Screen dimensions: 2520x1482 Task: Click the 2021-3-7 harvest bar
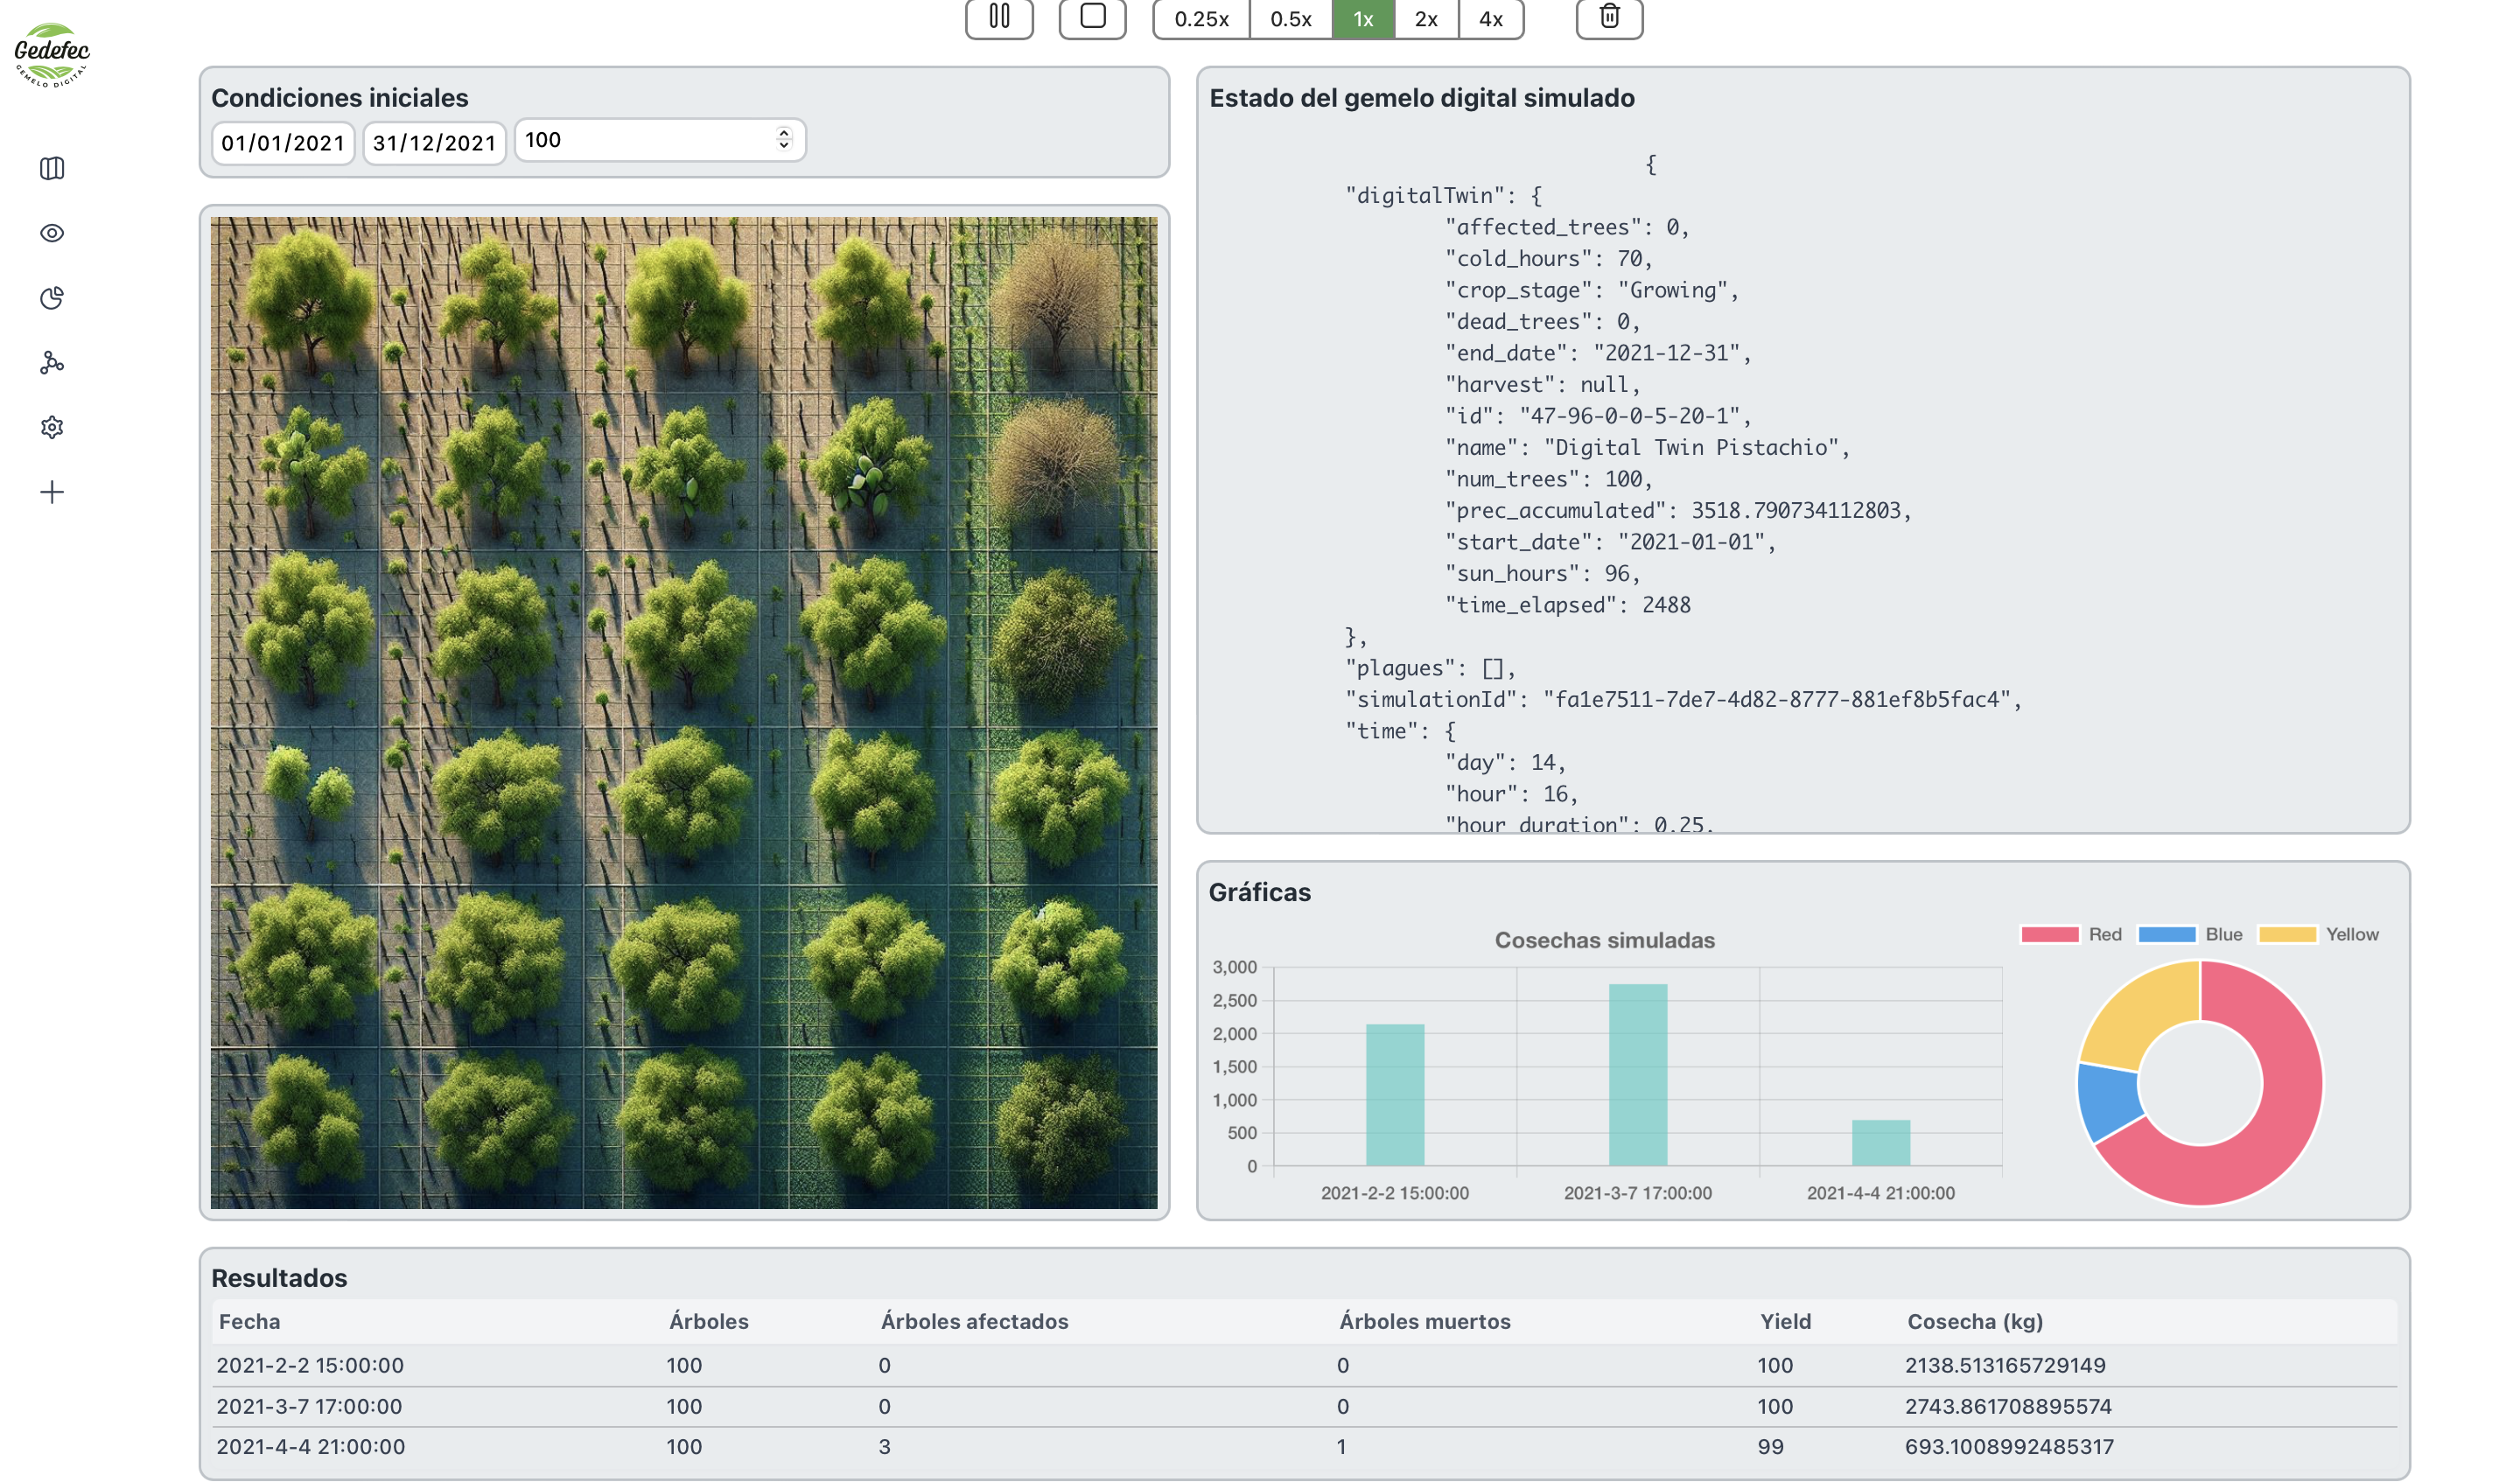(x=1637, y=1074)
